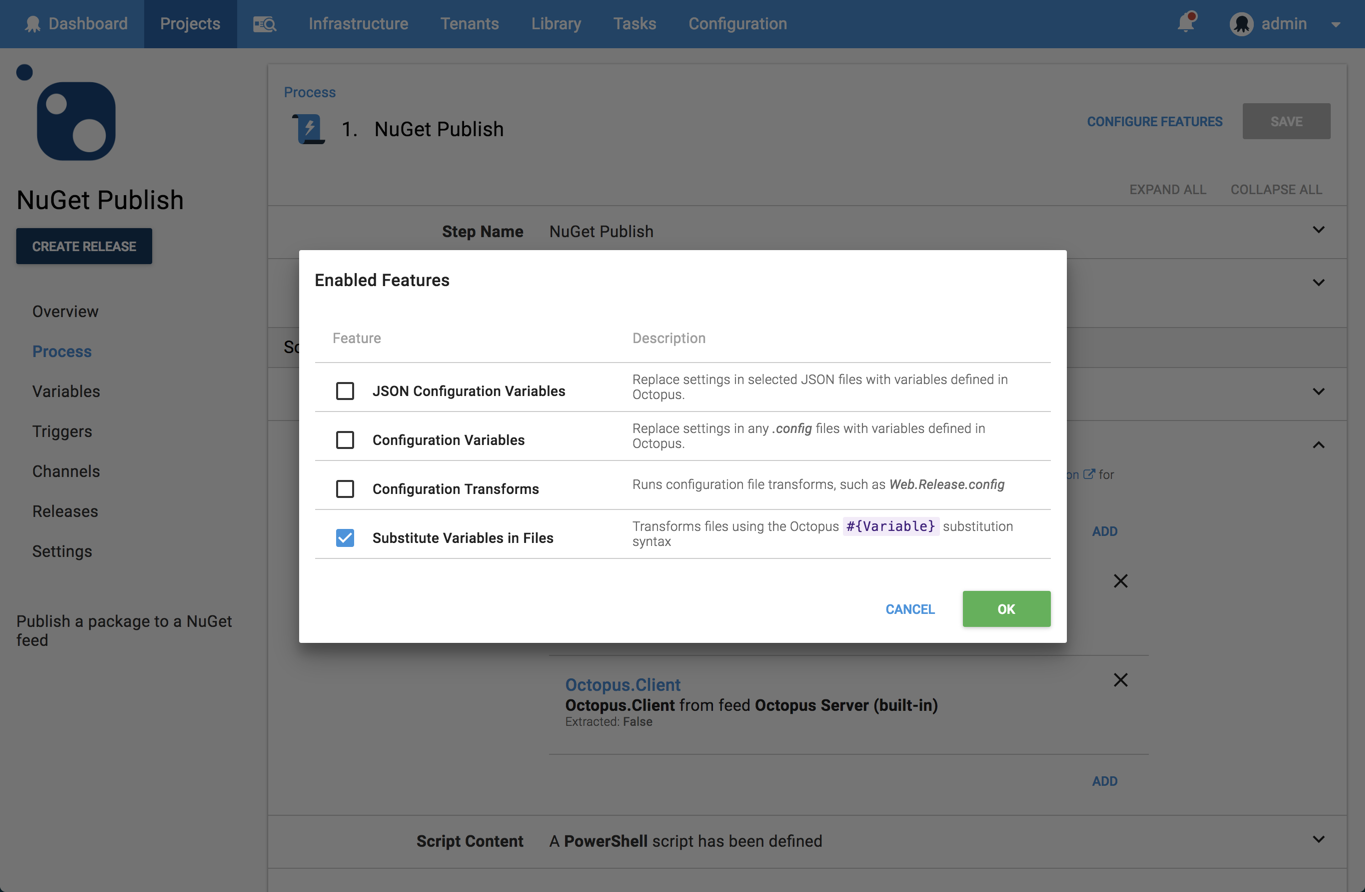Expand the Script Content section

pos(1318,840)
